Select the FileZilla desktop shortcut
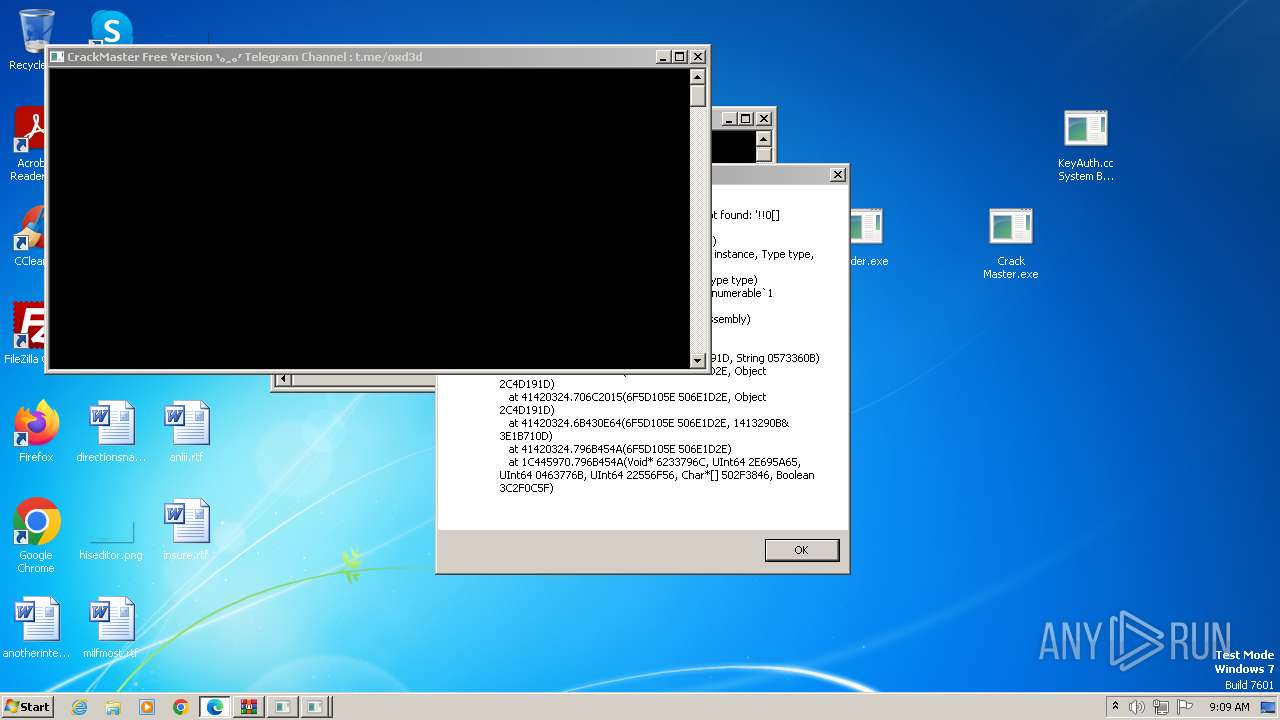The image size is (1280, 720). pyautogui.click(x=25, y=334)
